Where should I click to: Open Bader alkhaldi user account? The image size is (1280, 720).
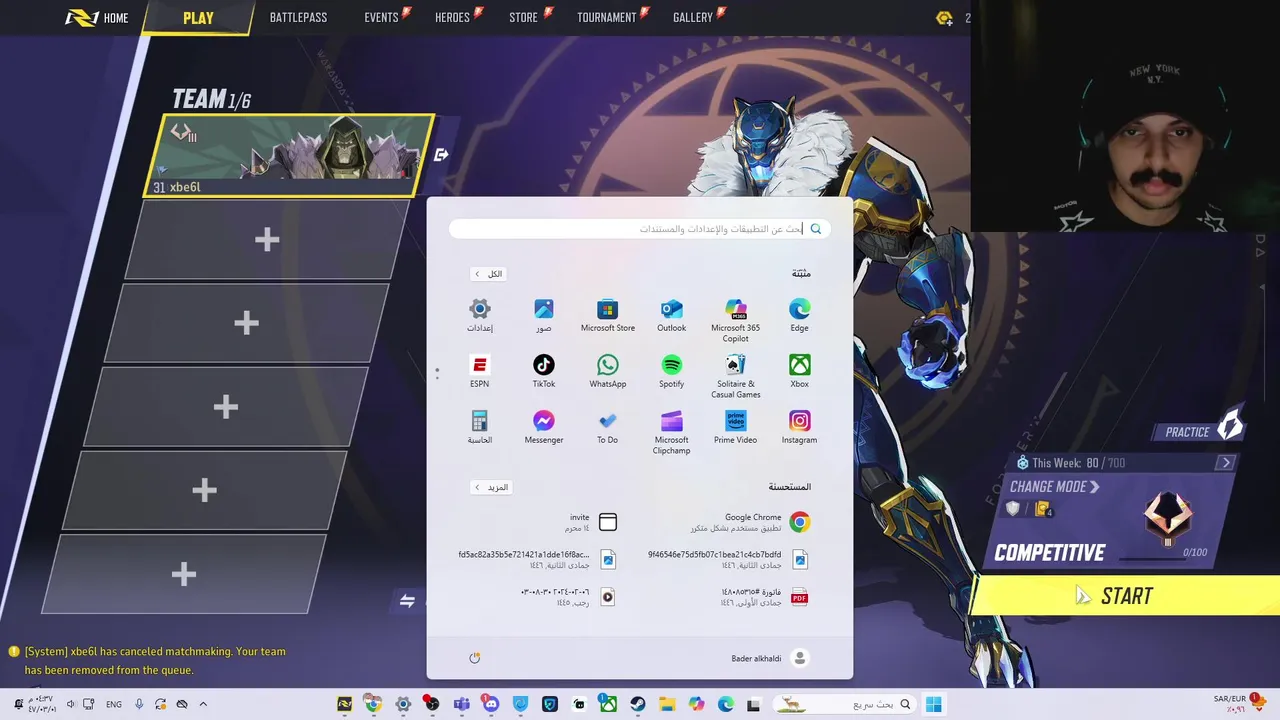point(769,658)
